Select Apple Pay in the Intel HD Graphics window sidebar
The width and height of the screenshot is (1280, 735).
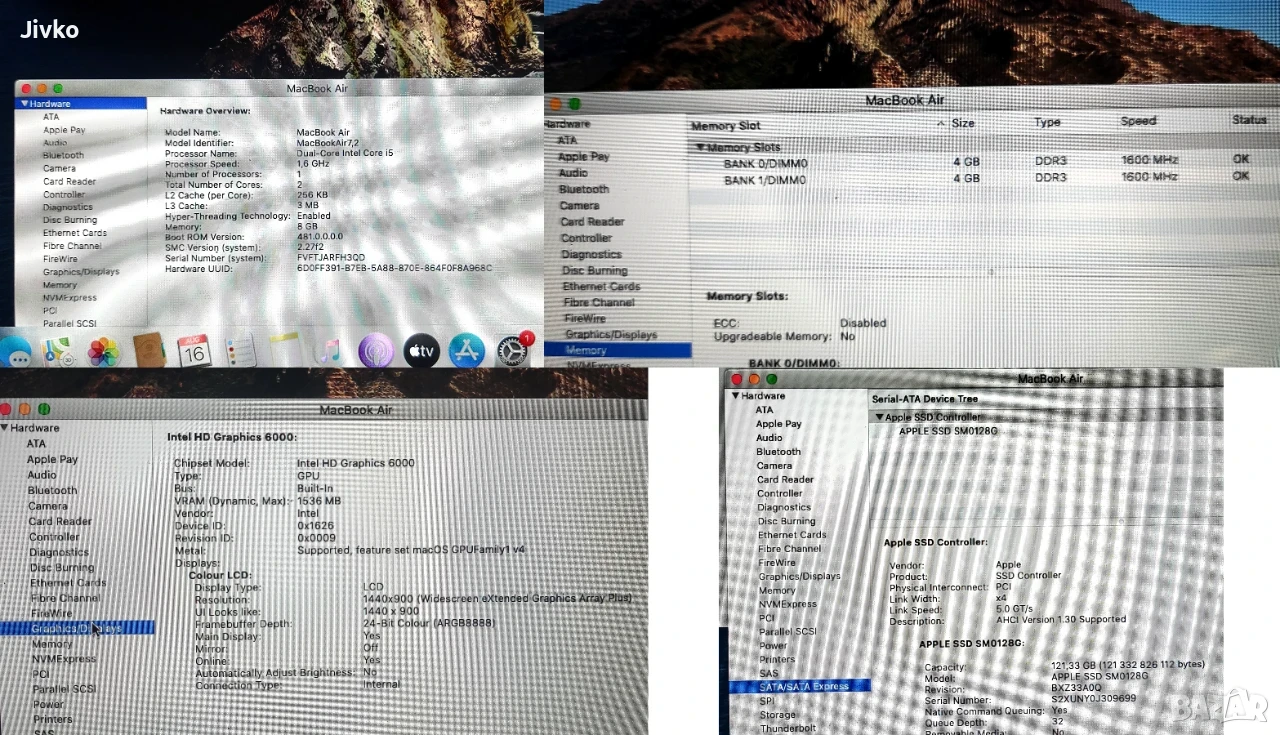52,460
